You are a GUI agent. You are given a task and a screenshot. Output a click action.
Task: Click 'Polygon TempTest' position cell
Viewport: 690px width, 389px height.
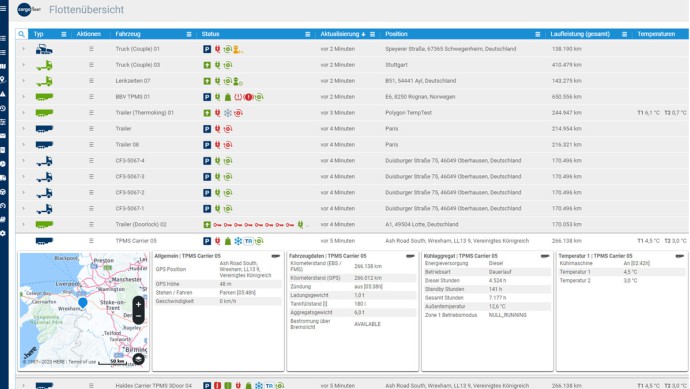(x=408, y=113)
